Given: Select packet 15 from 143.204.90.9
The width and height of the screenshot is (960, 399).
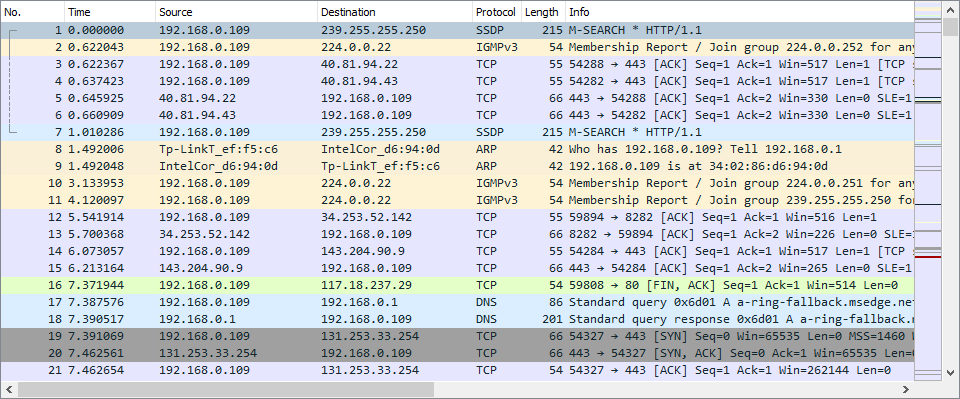Looking at the screenshot, I should coord(457,268).
